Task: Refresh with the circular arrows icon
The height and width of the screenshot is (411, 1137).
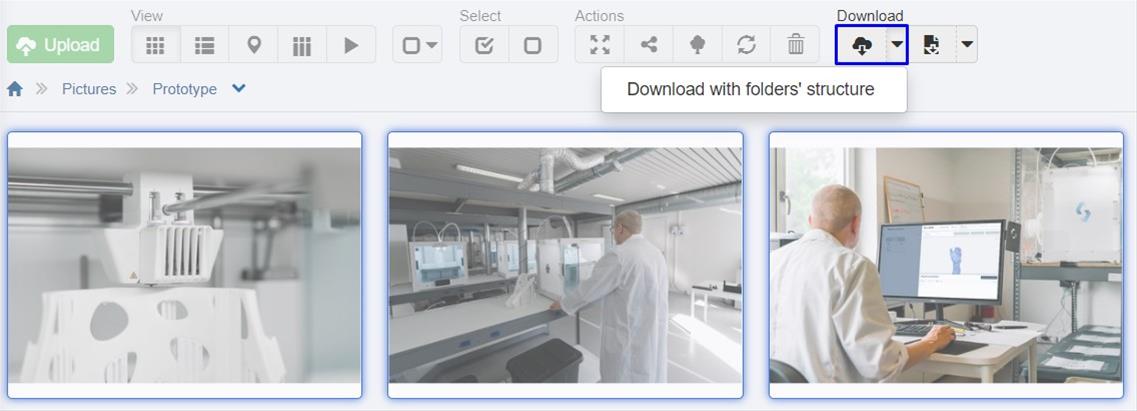Action: (746, 45)
